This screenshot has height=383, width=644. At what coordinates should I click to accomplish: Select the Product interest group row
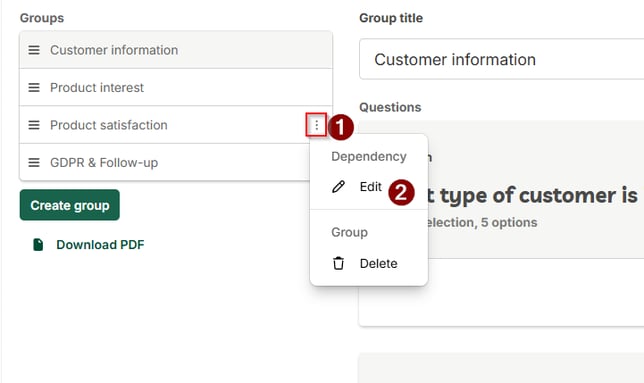click(x=176, y=87)
